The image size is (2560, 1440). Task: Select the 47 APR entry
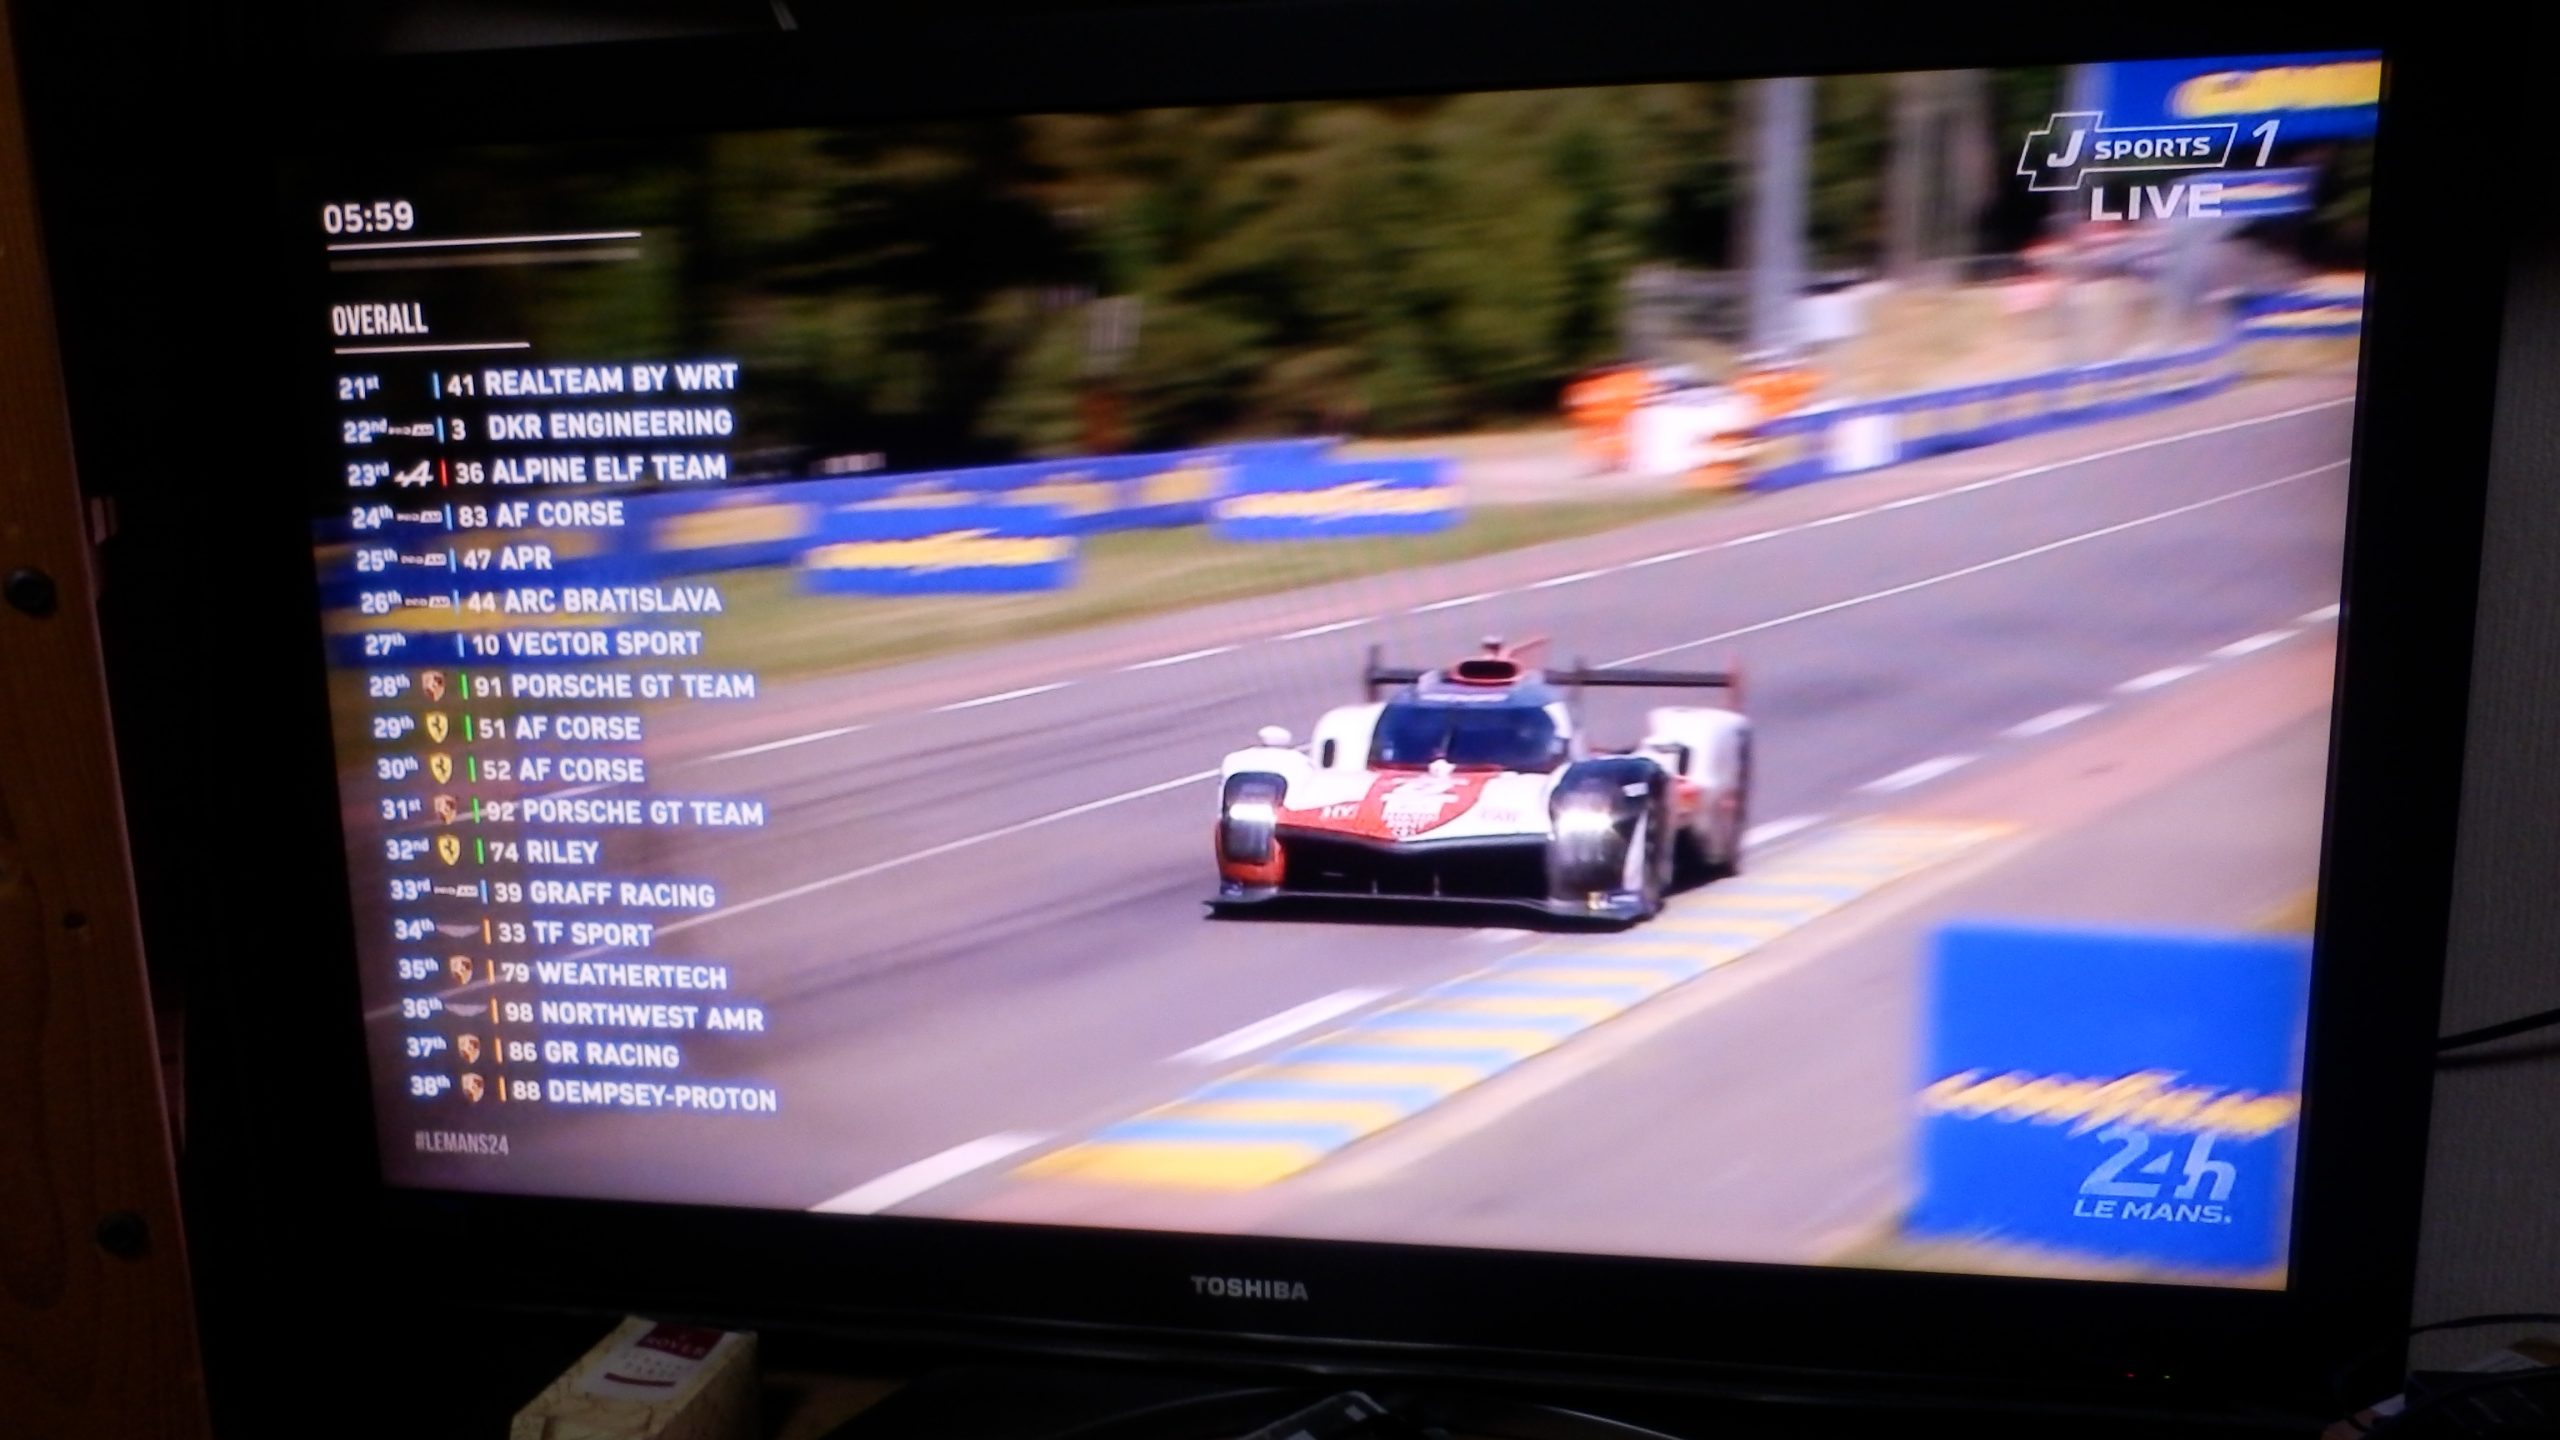point(507,559)
